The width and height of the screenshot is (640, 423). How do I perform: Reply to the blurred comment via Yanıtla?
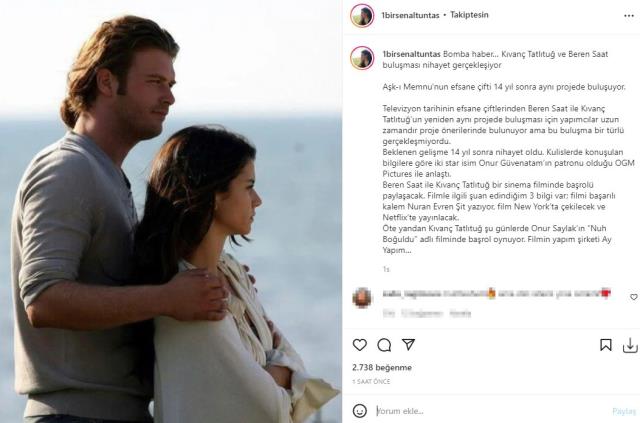point(460,314)
